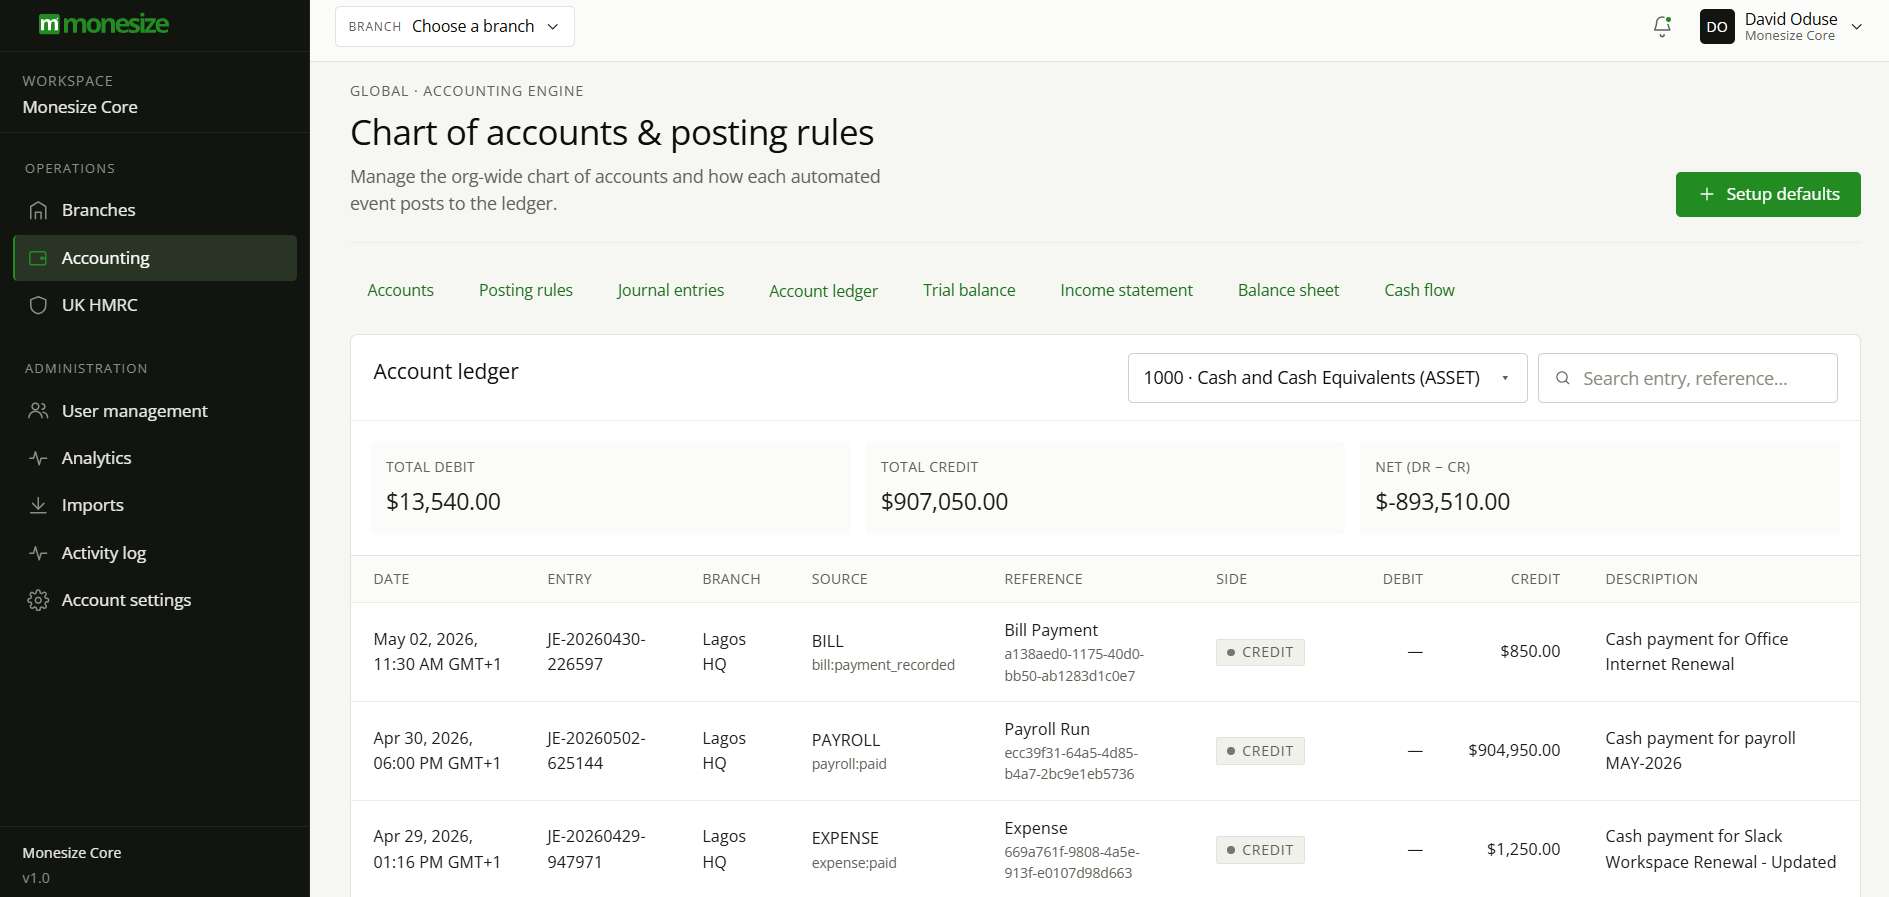Viewport: 1889px width, 897px height.
Task: Open the Balance sheet tab
Action: point(1288,290)
